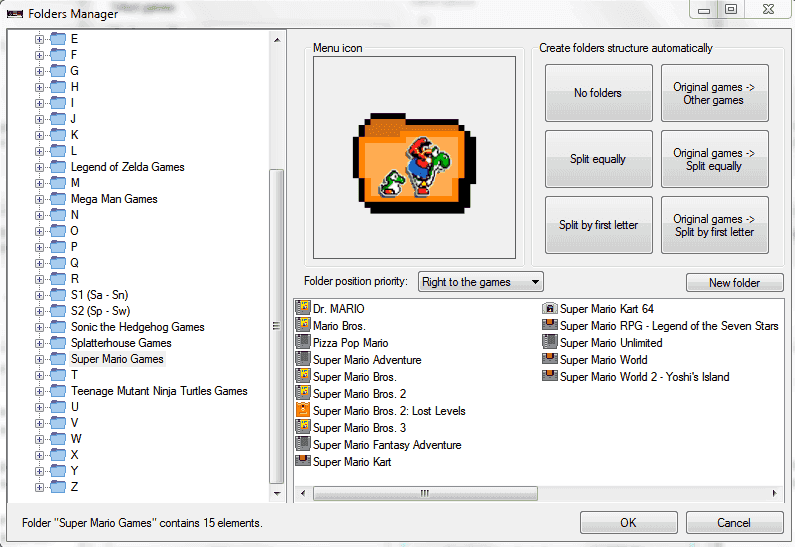Select Super Mario Bros. 2 in the game list
This screenshot has width=795, height=547.
(359, 393)
